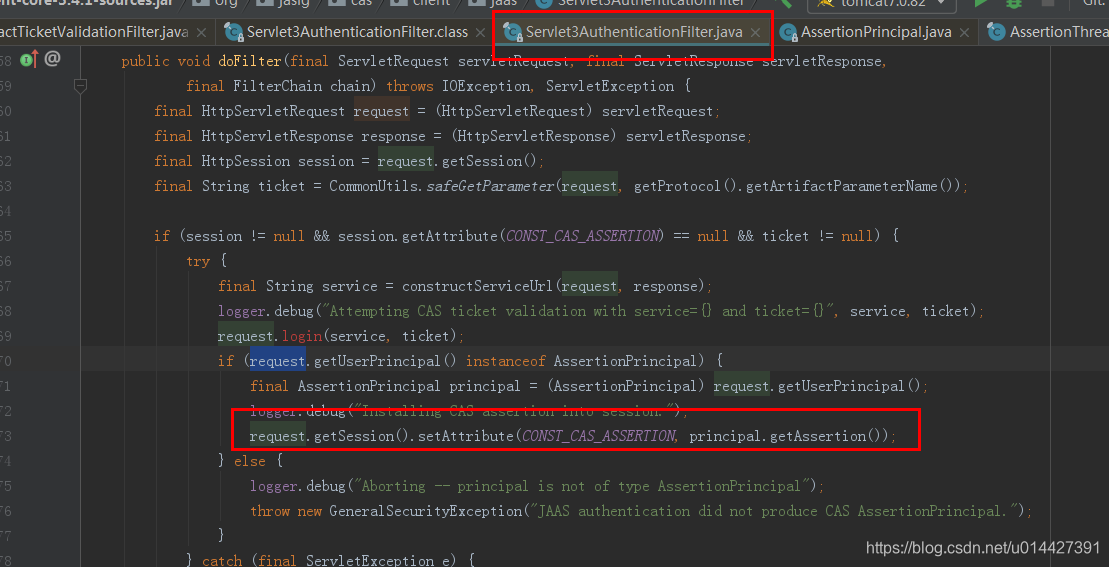Click the login method in request.login

click(302, 336)
